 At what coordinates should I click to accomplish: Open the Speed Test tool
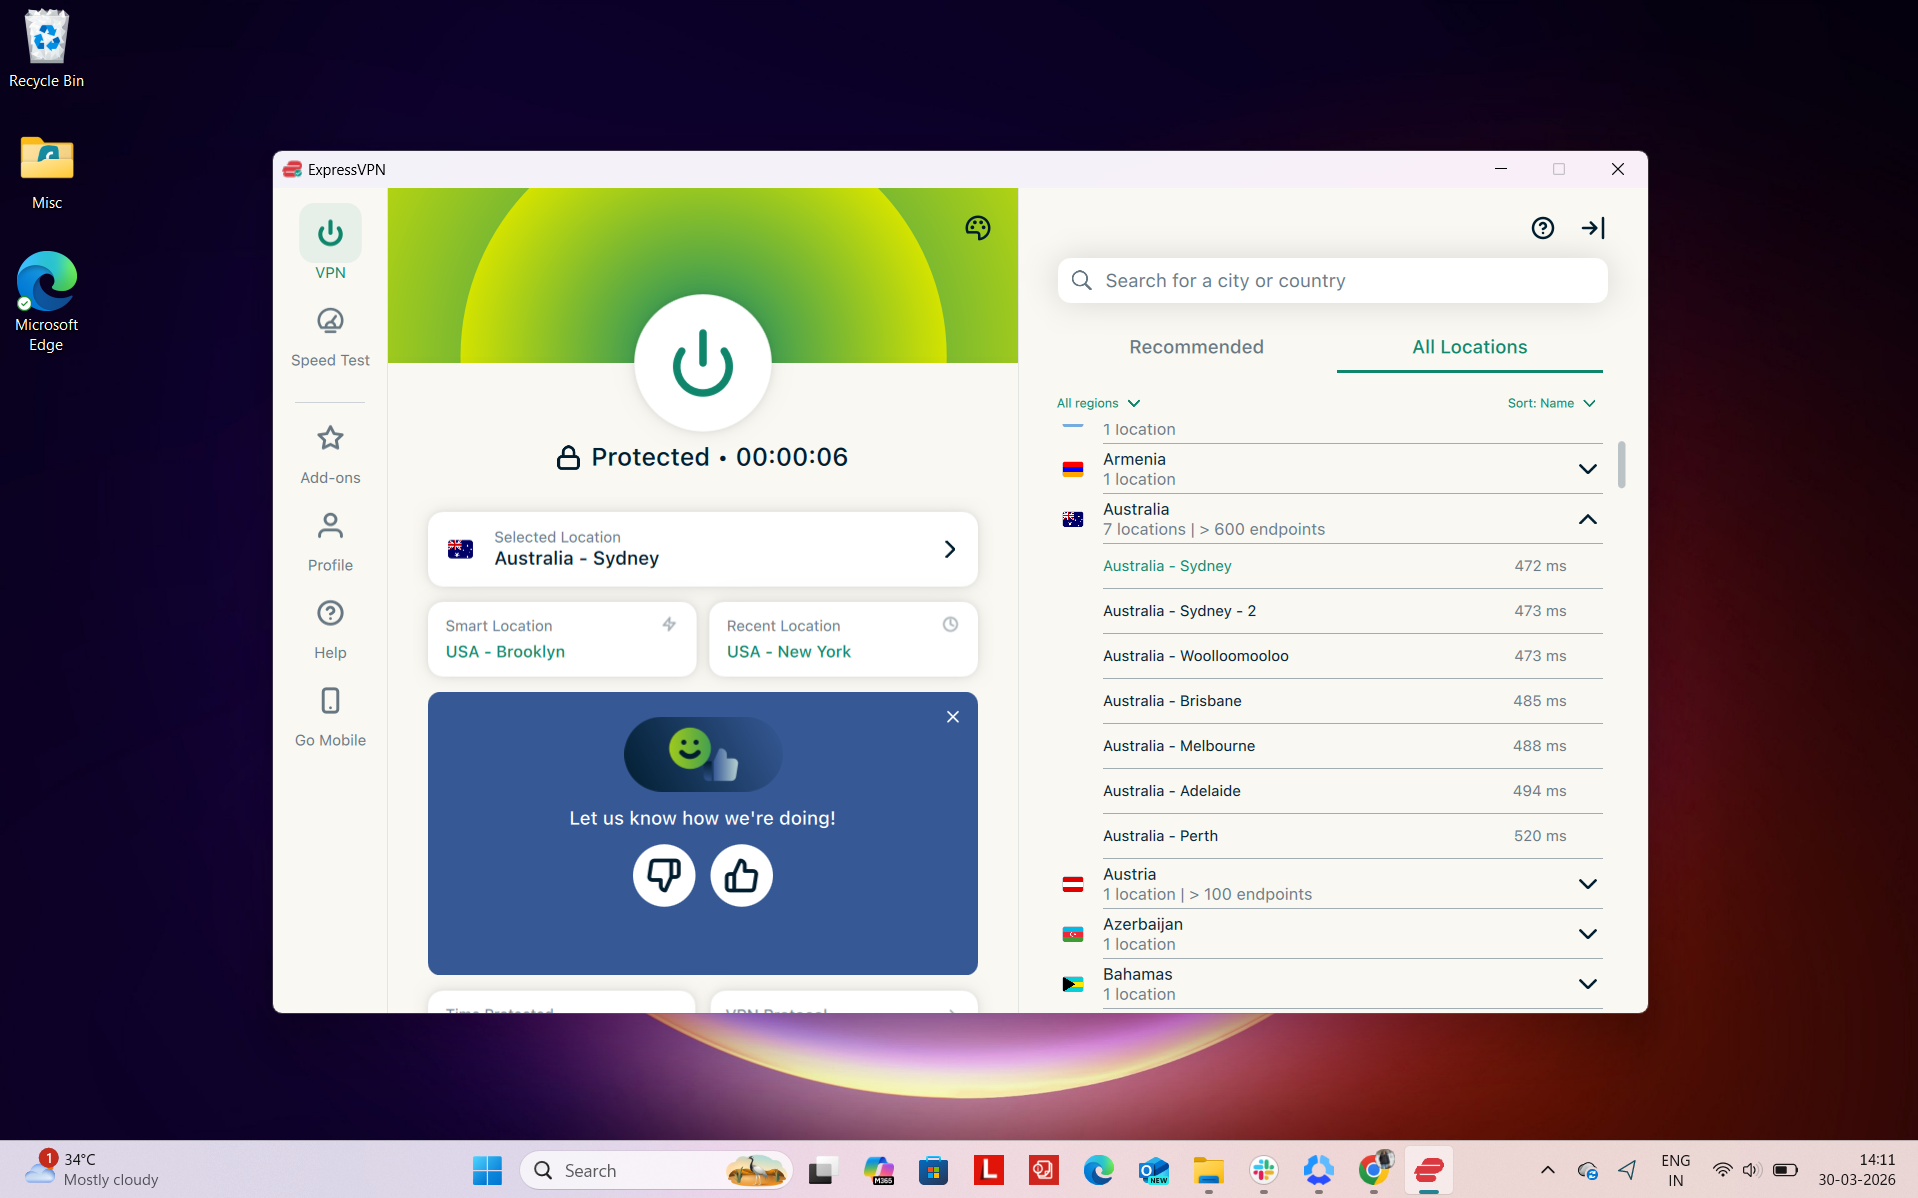point(330,335)
